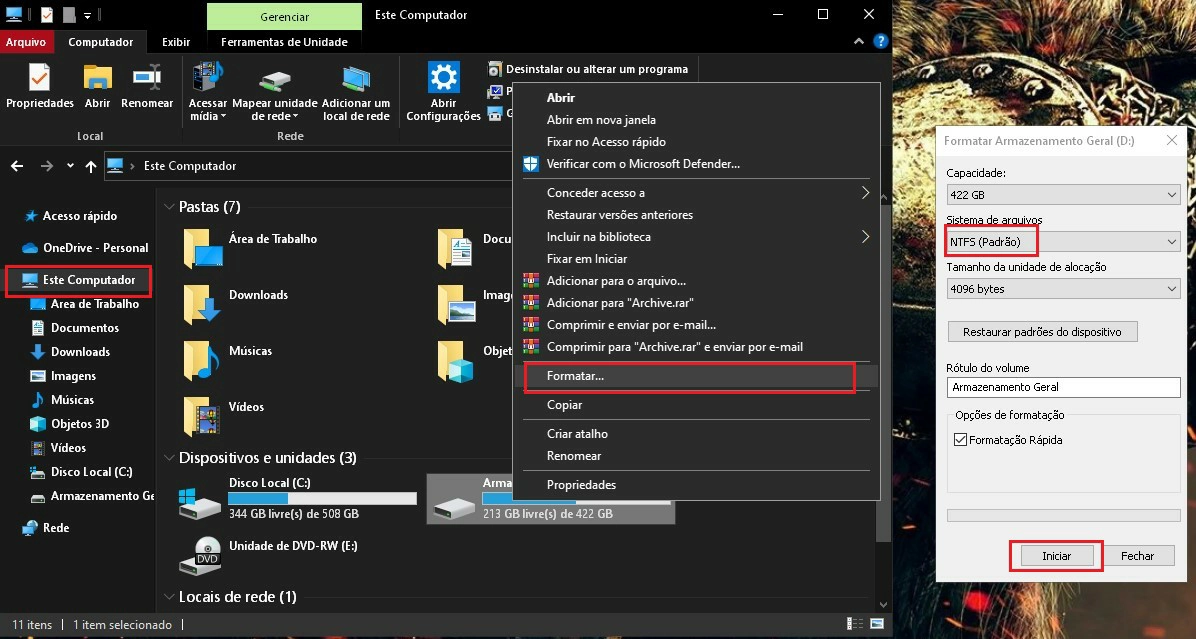1196x639 pixels.
Task: Collapse the Pastas (7) group
Action: (x=169, y=207)
